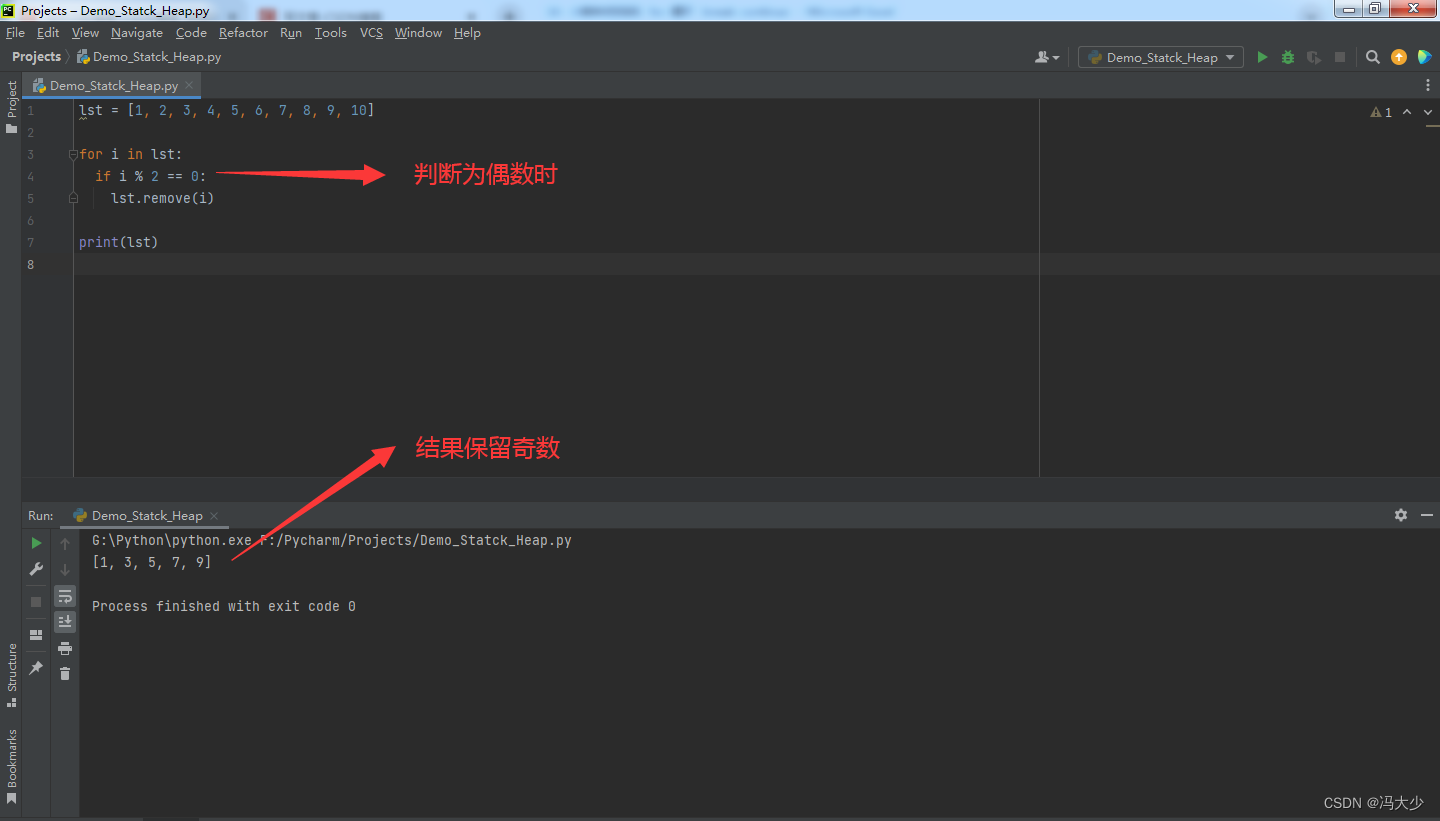This screenshot has height=821, width=1440.
Task: Restore layout icon in Run panel
Action: click(x=36, y=635)
